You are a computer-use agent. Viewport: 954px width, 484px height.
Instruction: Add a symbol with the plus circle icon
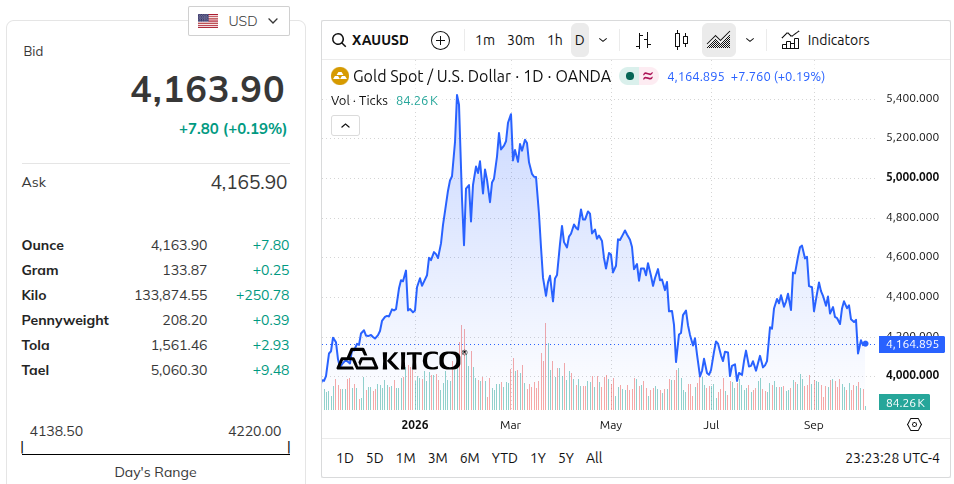[x=440, y=41]
